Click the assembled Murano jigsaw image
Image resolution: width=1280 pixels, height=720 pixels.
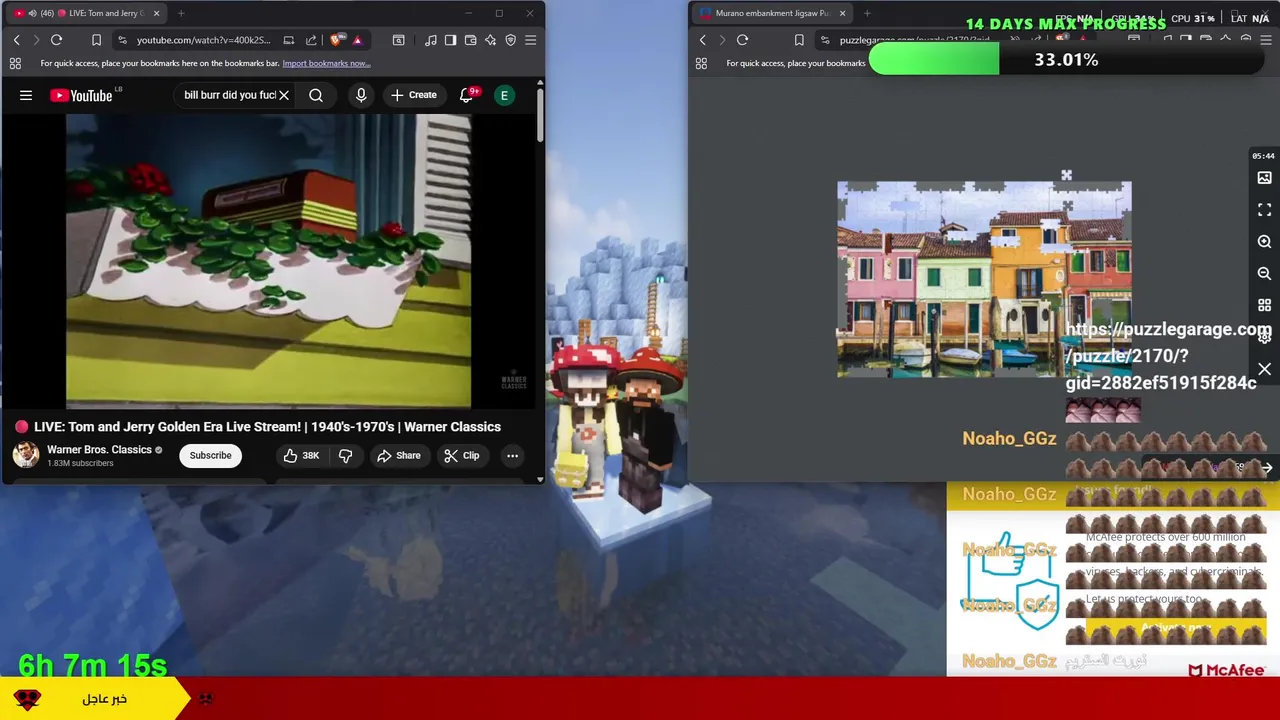[984, 279]
